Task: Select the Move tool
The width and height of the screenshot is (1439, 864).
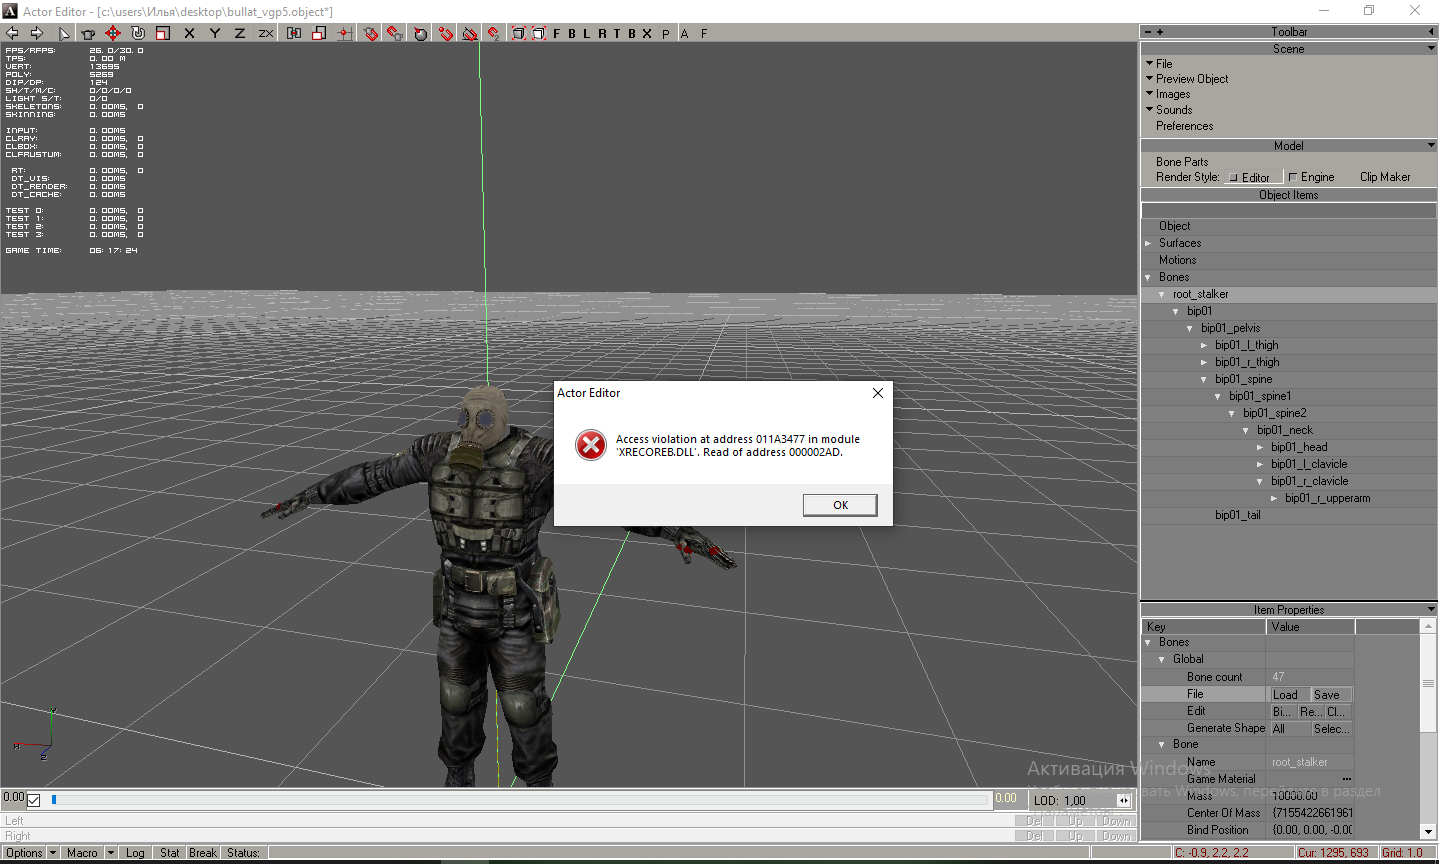Action: pyautogui.click(x=113, y=33)
